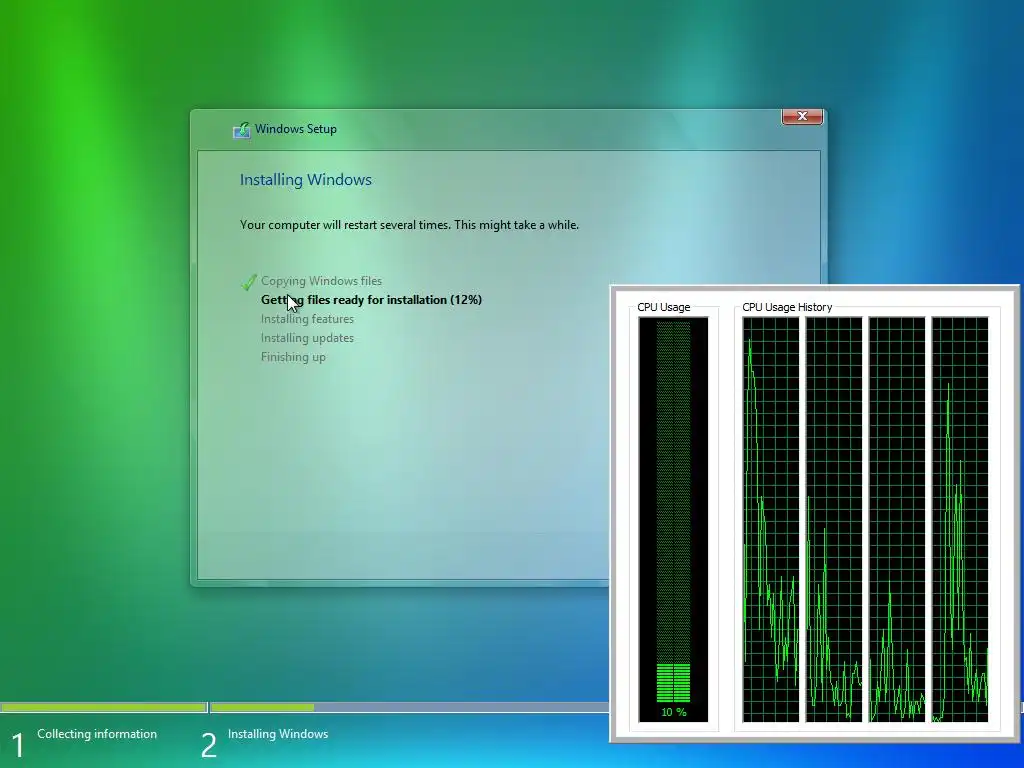
Task: Click the 'Installing updates' step
Action: 307,338
